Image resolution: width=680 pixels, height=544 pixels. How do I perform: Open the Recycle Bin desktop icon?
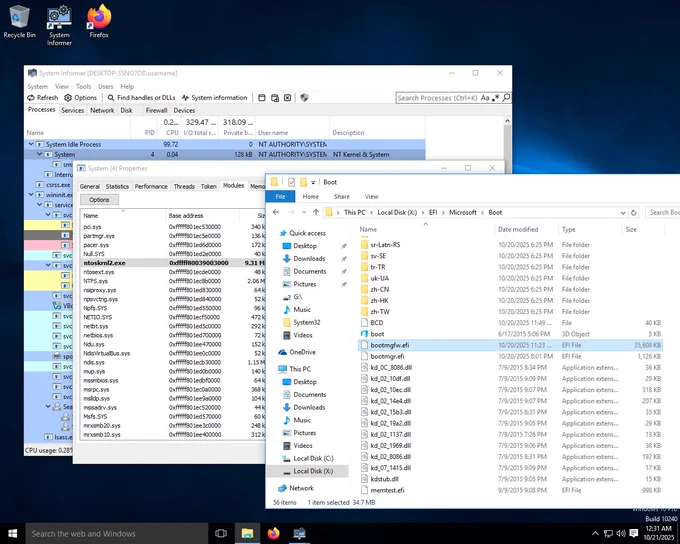19,22
